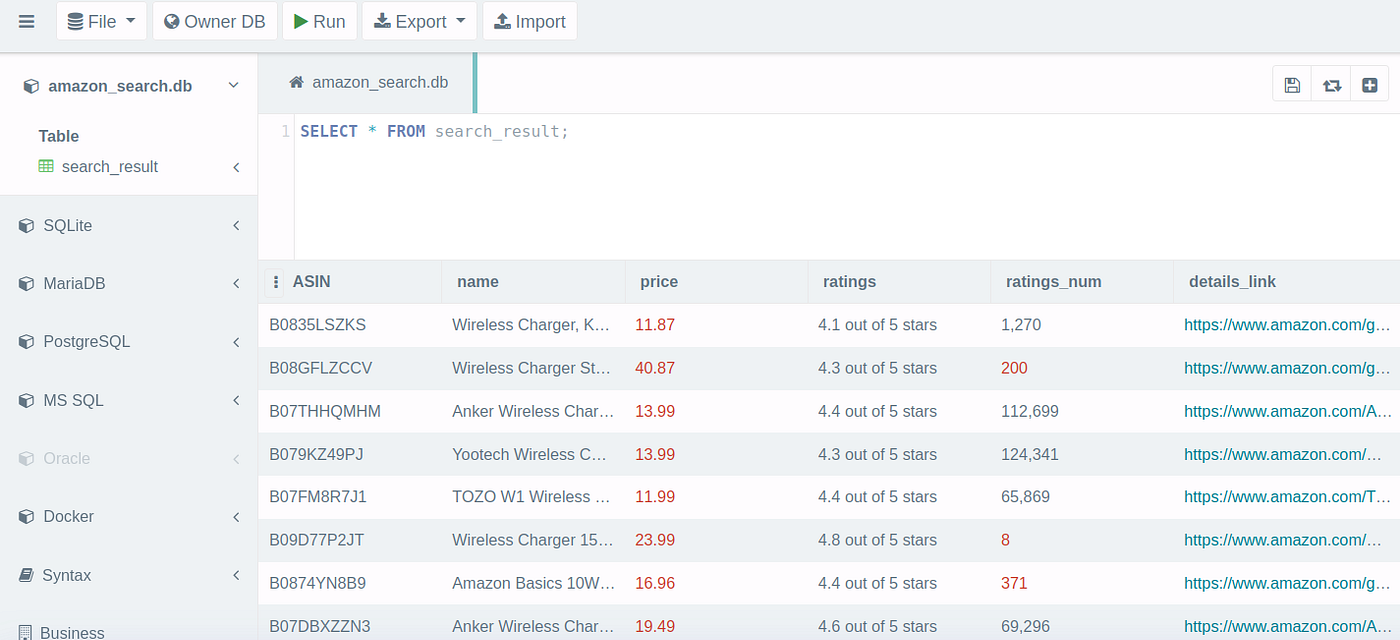Screen dimensions: 1400x640
Task: Click the database icon next to amazon_search.db
Action: [30, 85]
